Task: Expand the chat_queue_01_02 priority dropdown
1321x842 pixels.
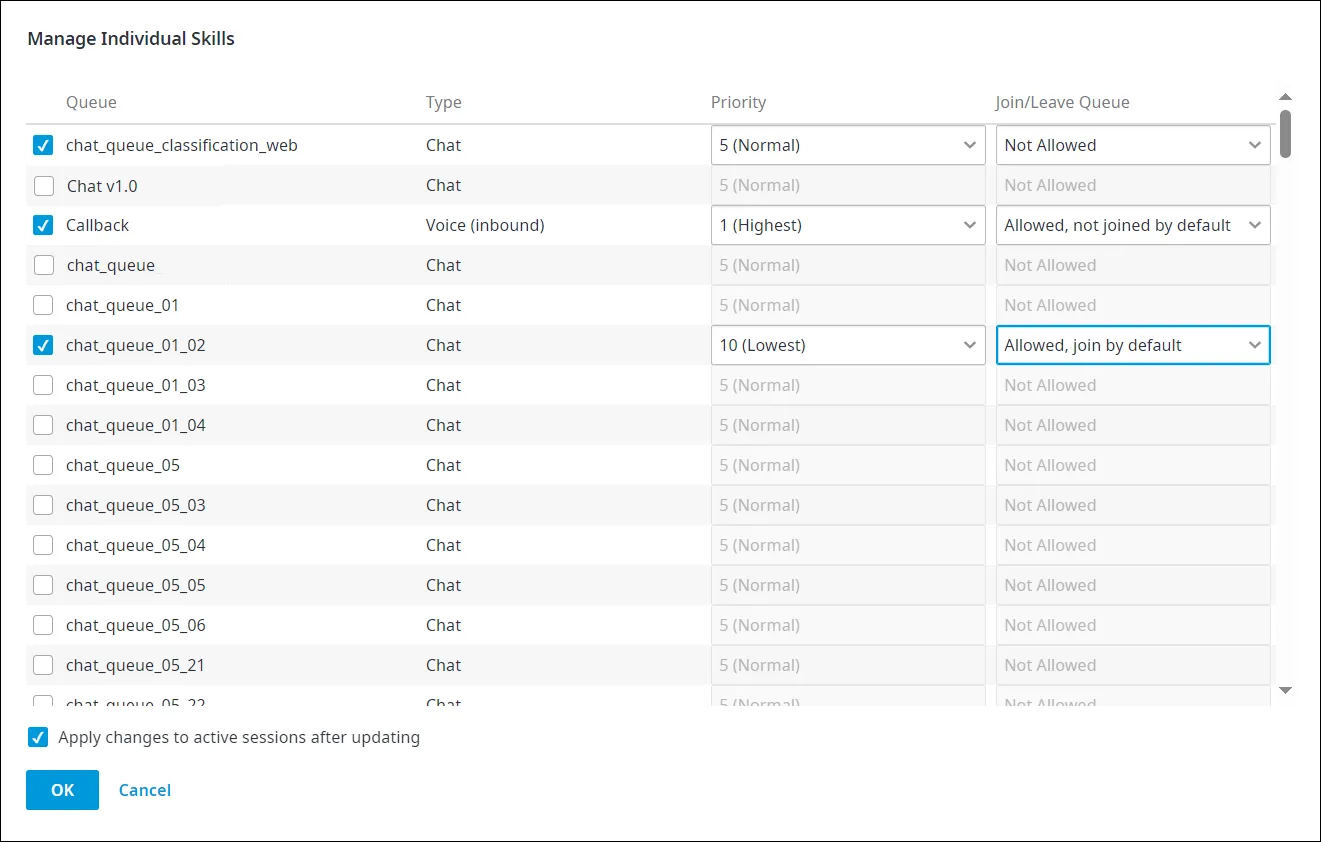Action: coord(848,345)
